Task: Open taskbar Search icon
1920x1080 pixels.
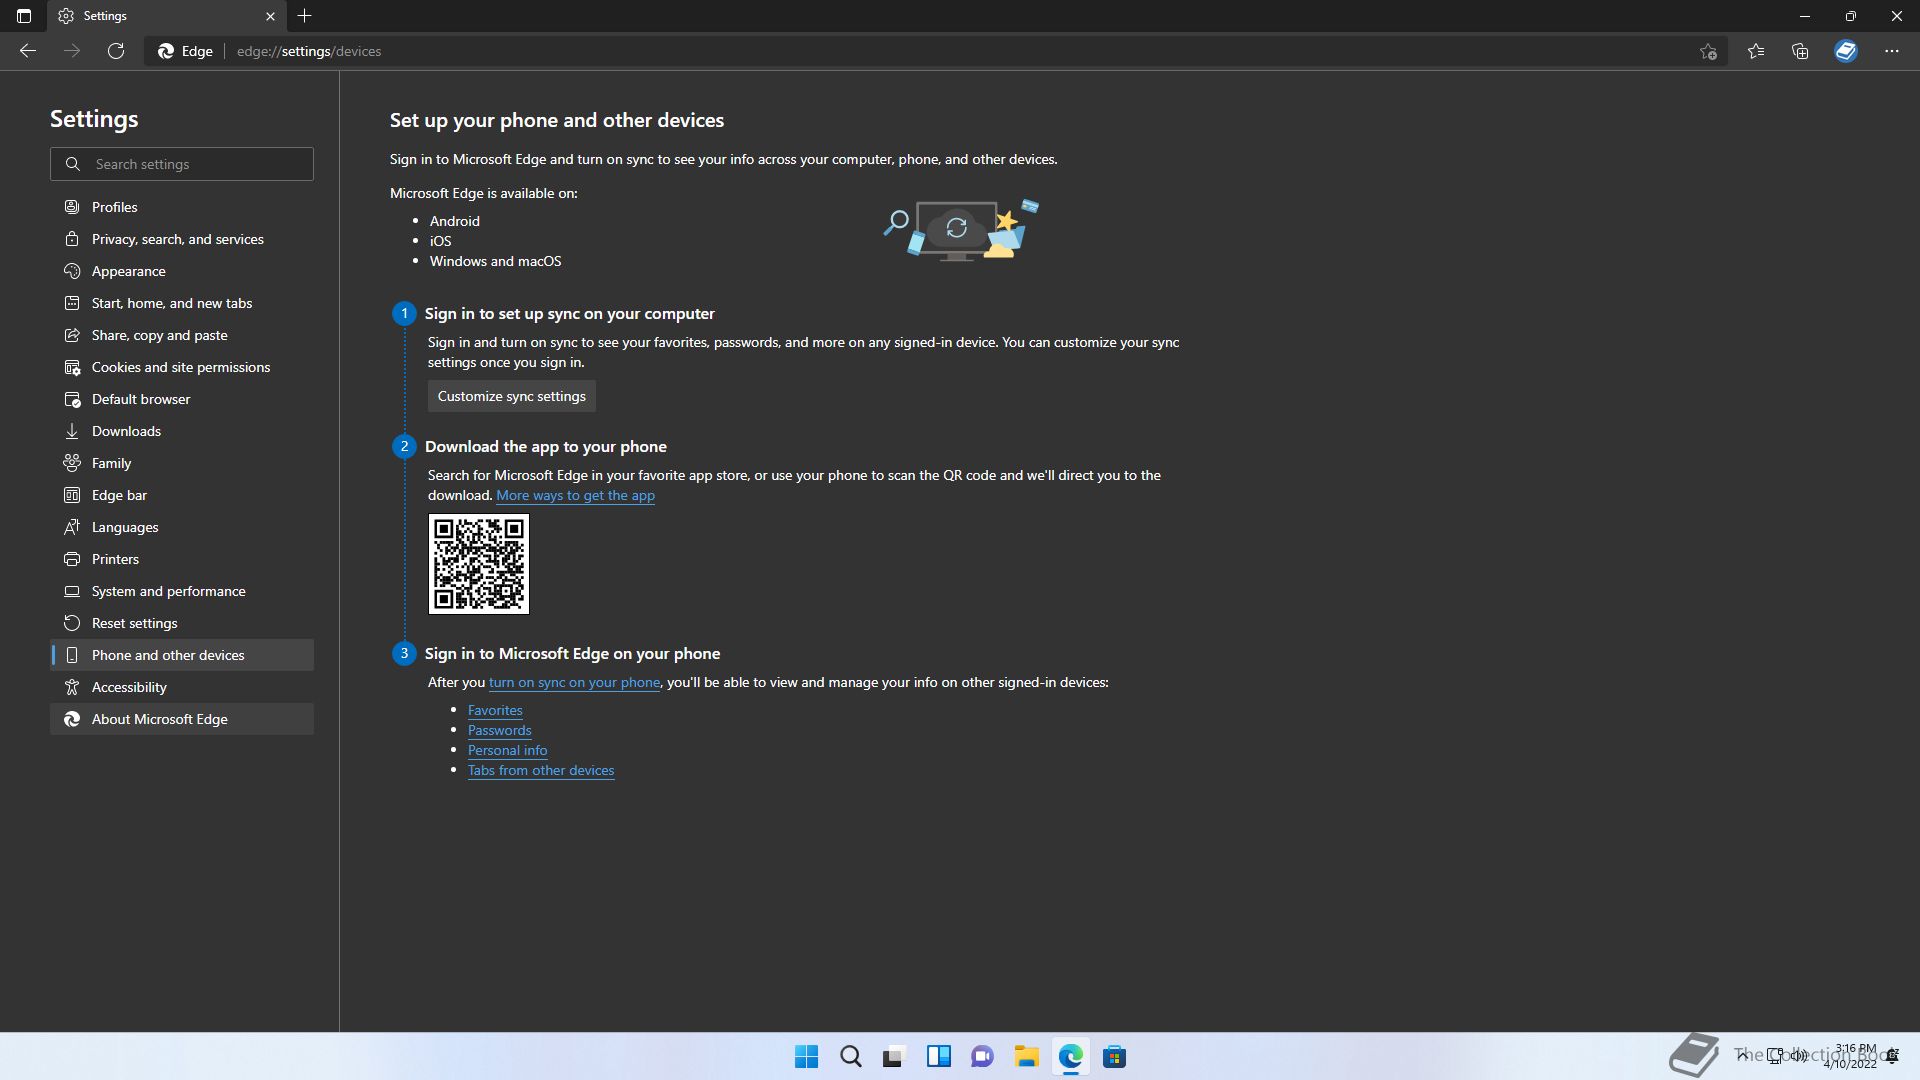Action: click(850, 1056)
